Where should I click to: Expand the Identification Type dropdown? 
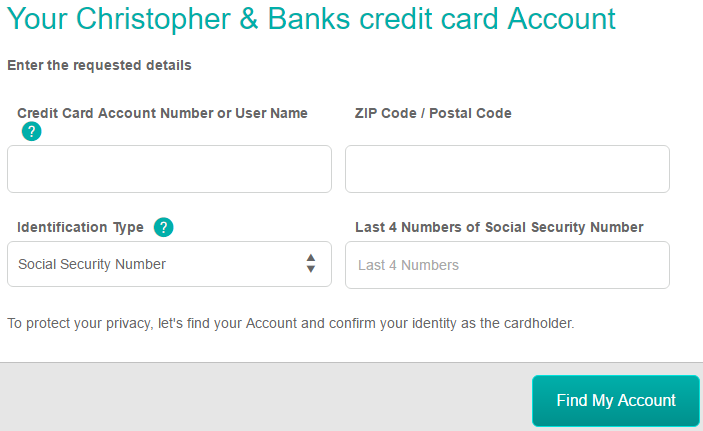tap(169, 264)
